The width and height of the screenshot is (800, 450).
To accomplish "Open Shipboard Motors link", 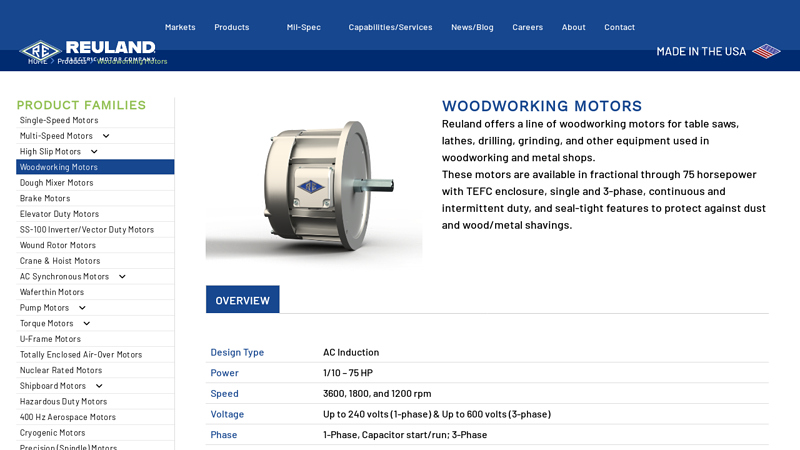I will click(x=53, y=386).
